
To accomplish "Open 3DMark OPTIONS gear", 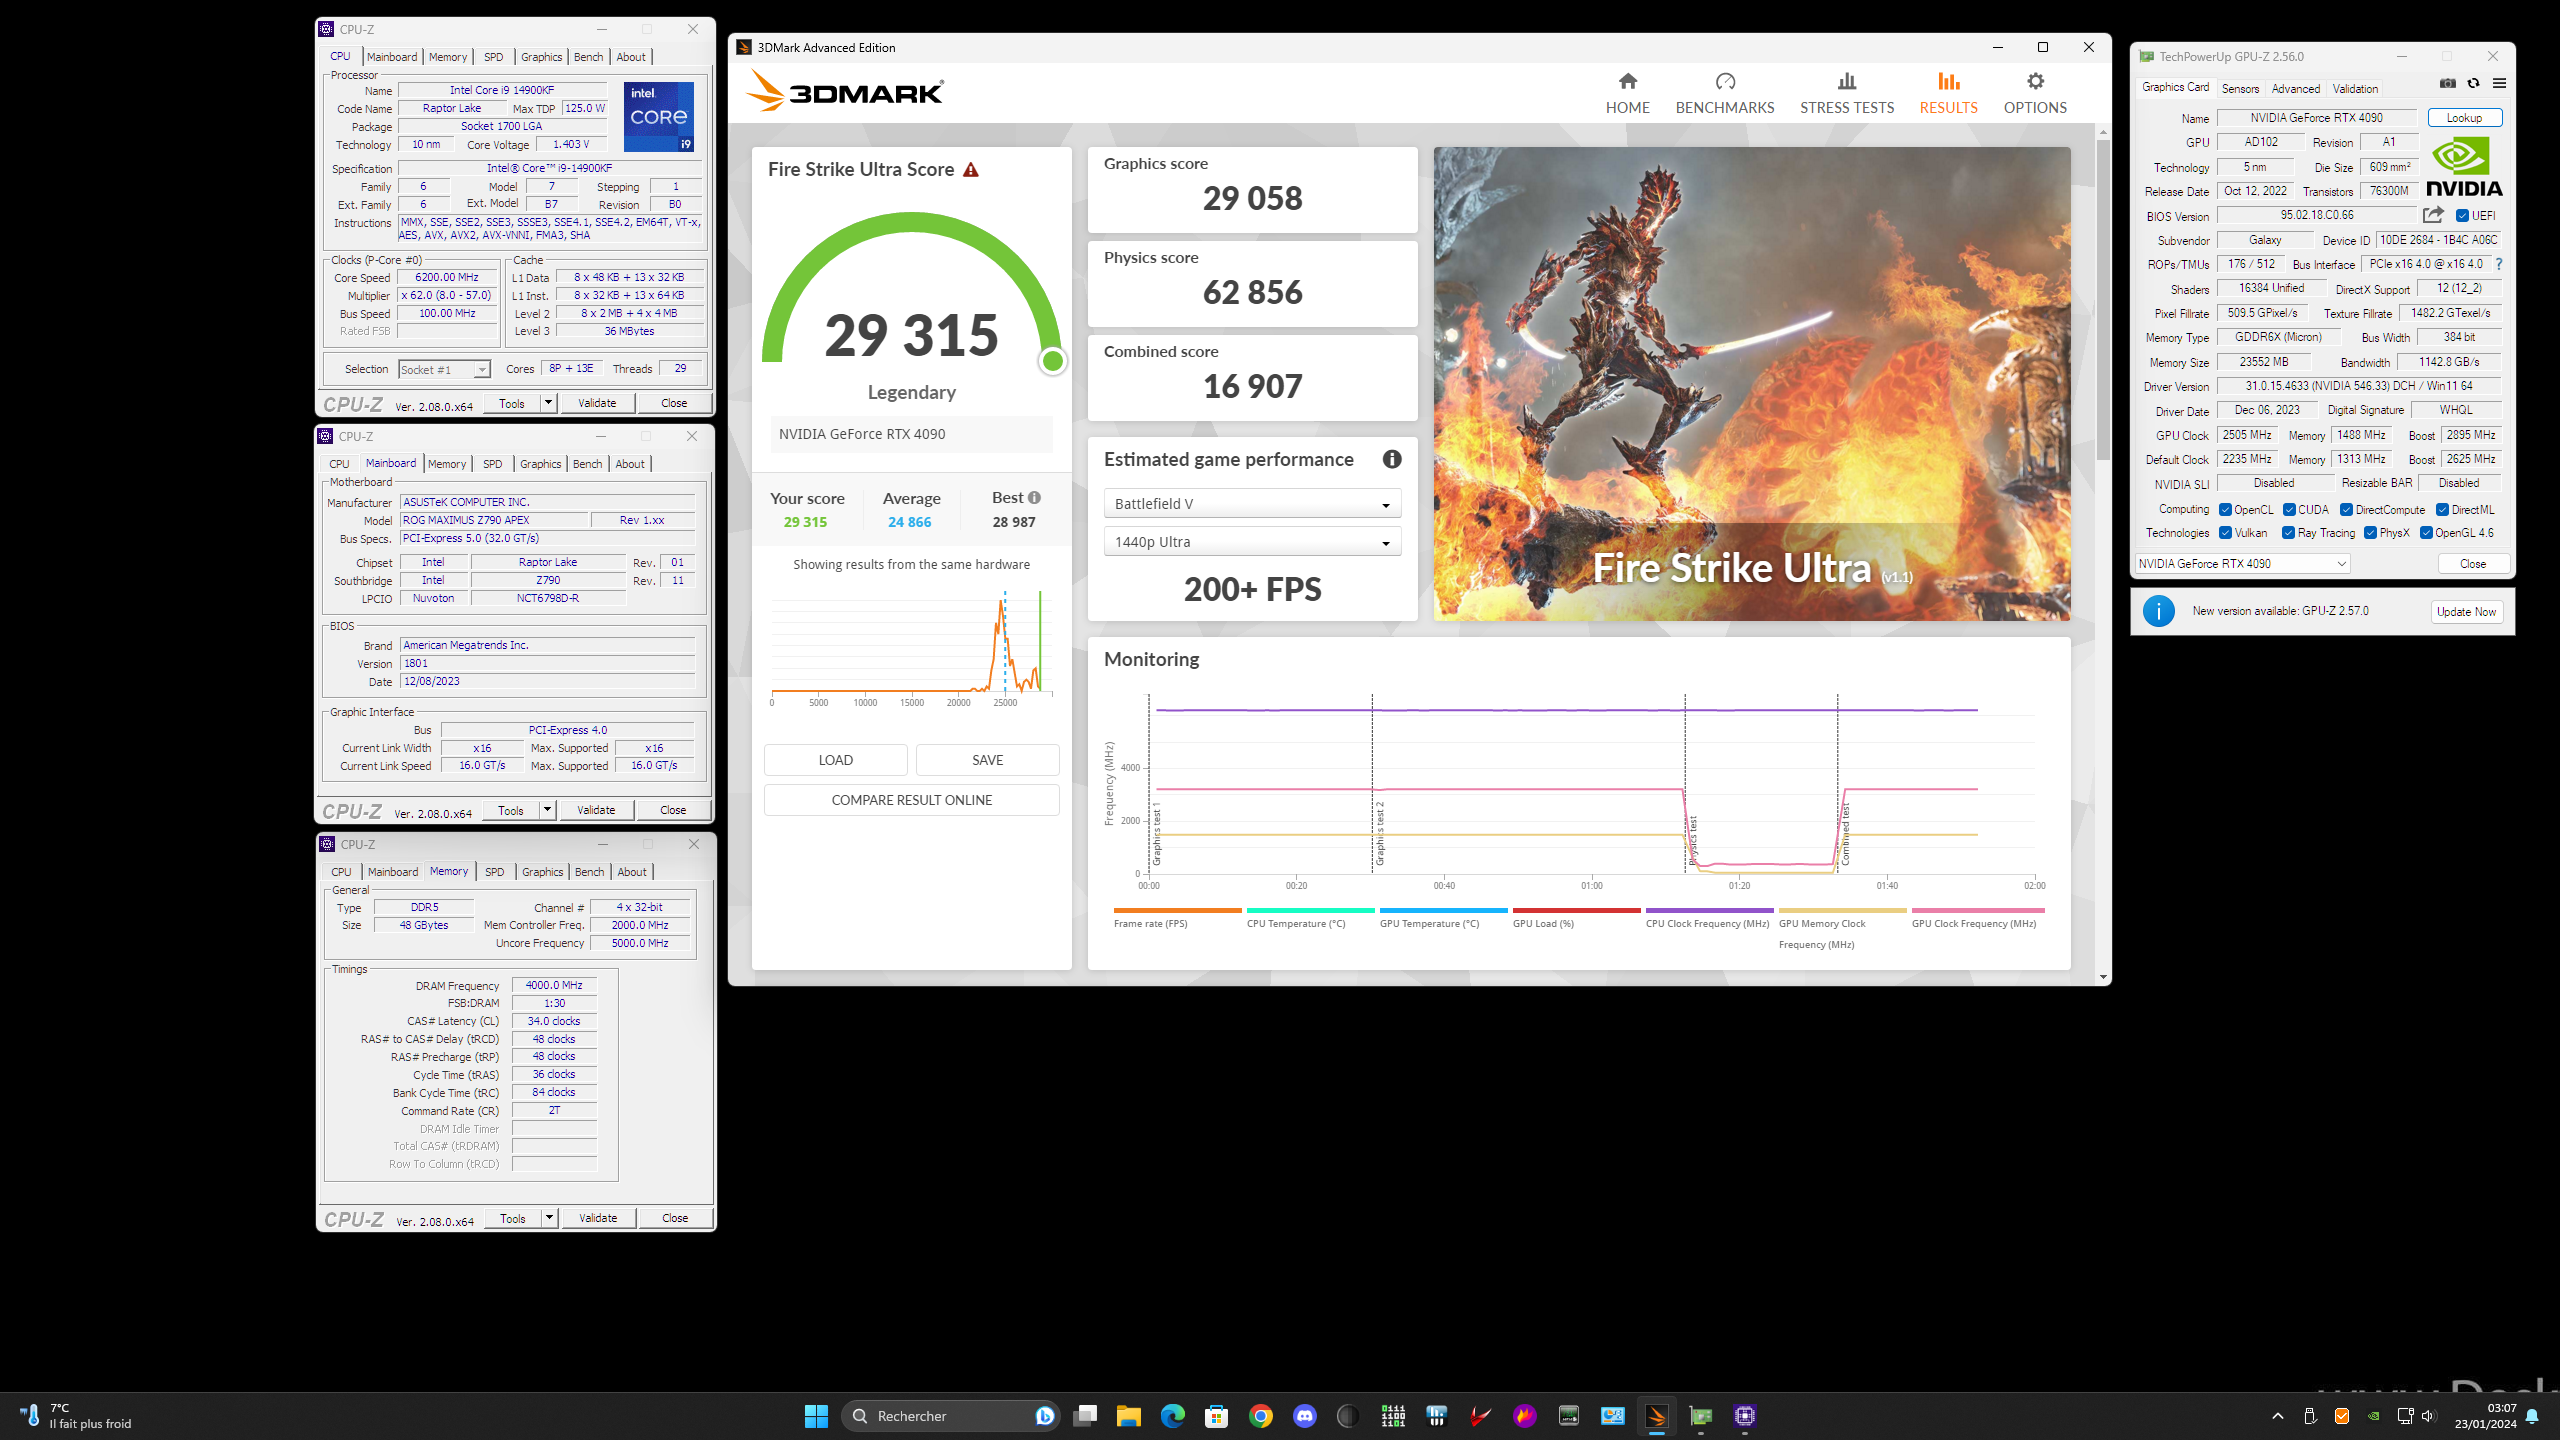I will [2034, 93].
